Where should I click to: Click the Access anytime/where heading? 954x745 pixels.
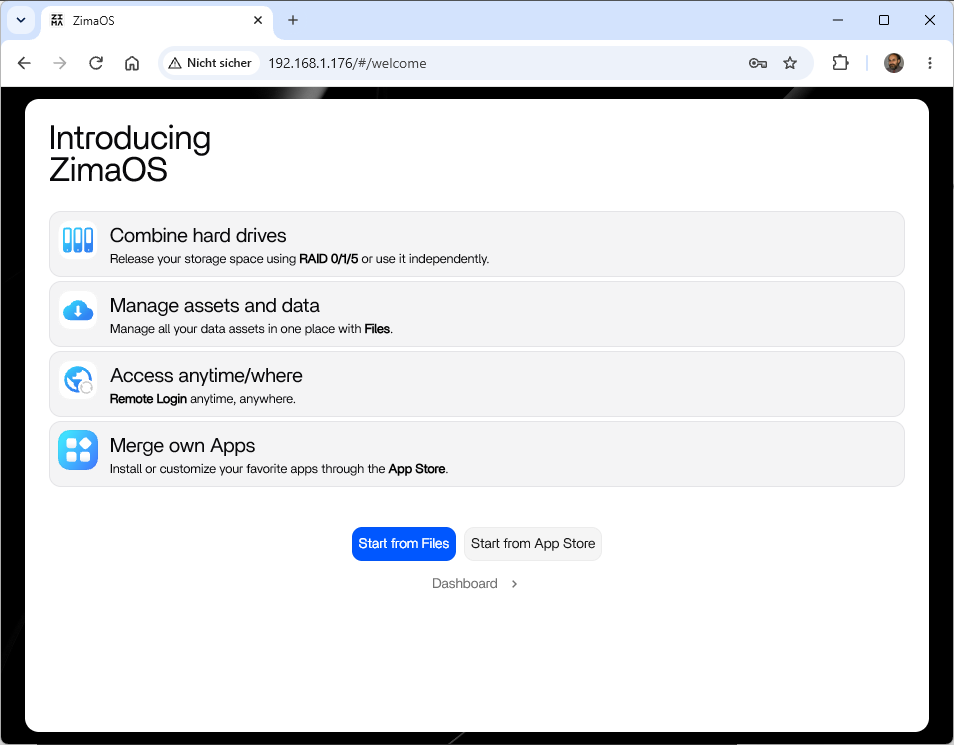[206, 376]
